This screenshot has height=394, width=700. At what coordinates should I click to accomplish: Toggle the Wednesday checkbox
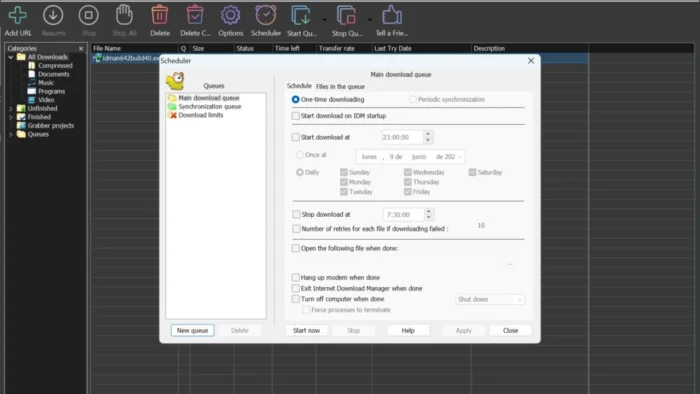coord(408,172)
